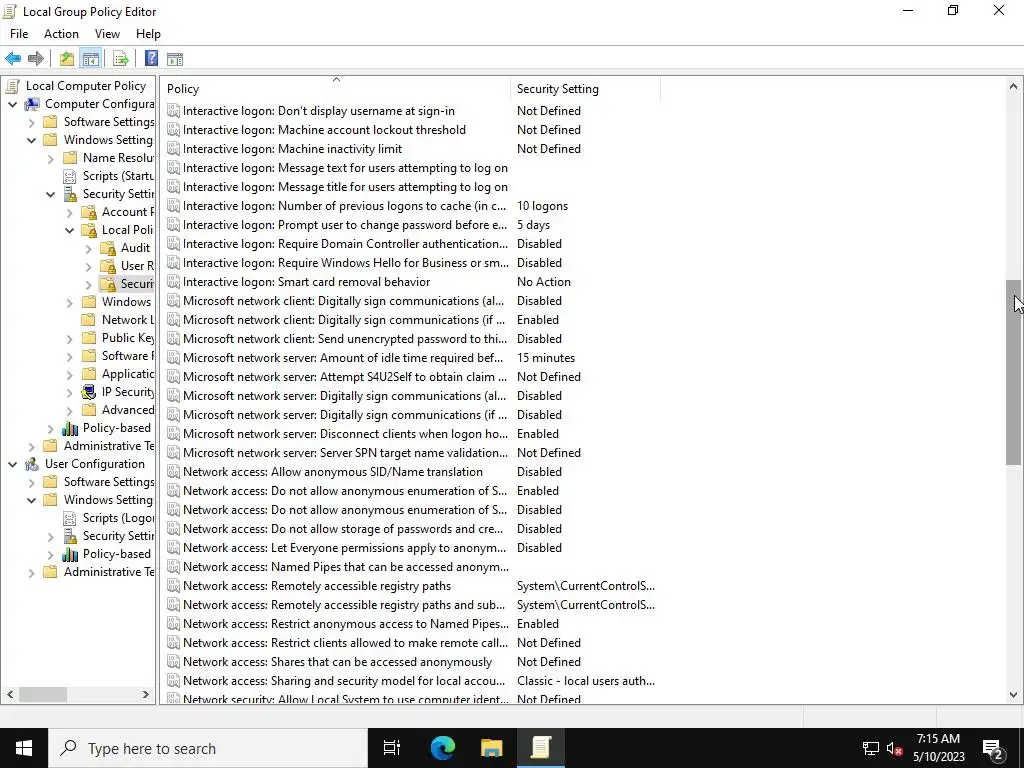Click the vertical scrollbar thumb of policy list

(x=1013, y=372)
